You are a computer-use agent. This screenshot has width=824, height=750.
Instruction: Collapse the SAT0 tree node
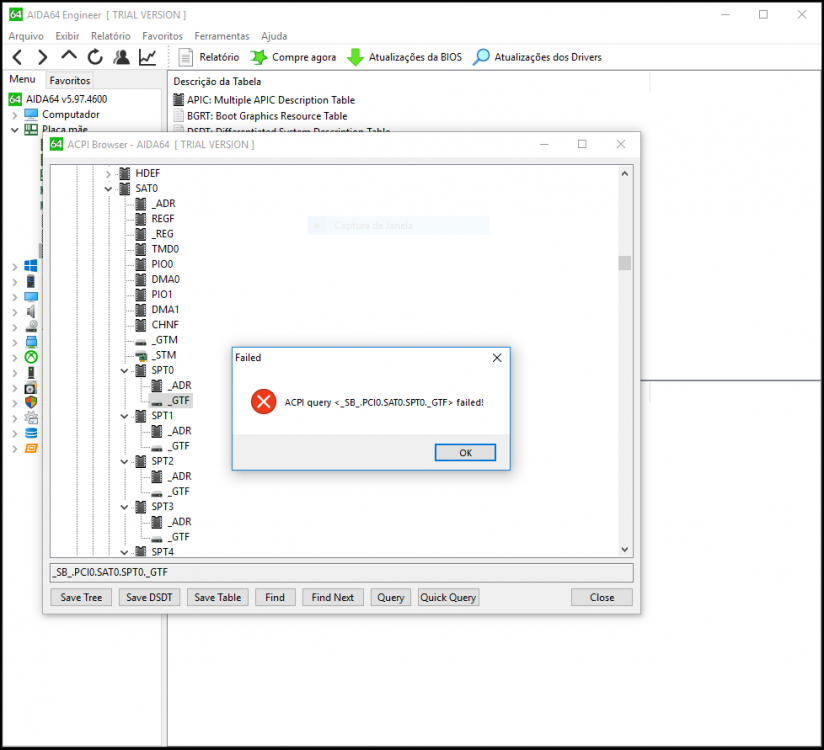pos(108,189)
